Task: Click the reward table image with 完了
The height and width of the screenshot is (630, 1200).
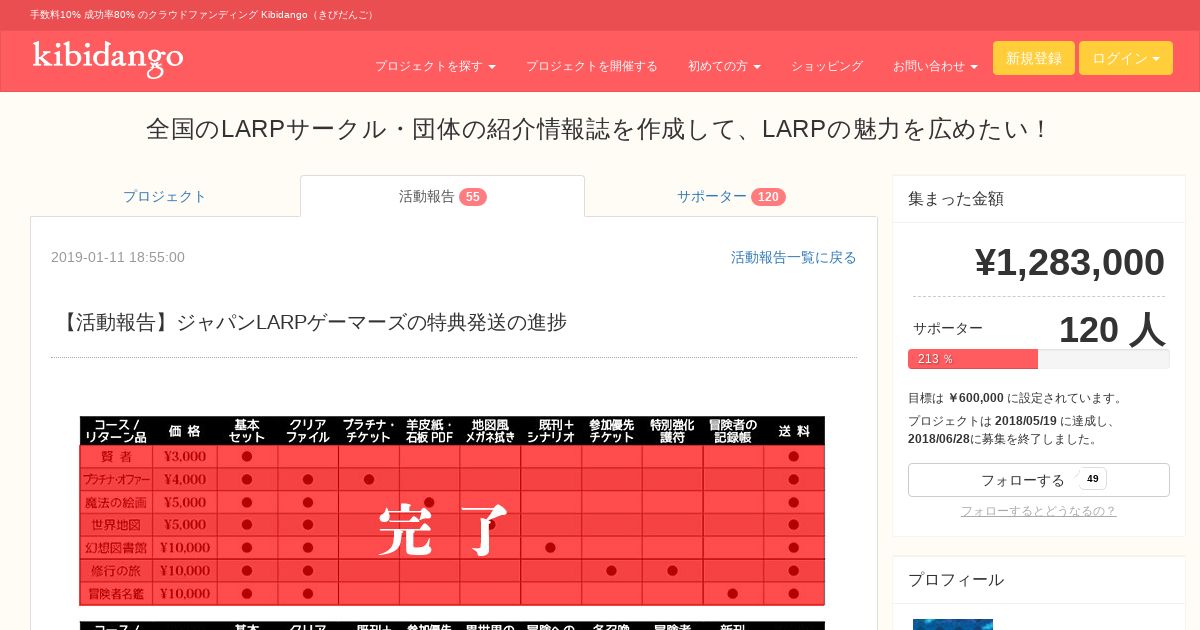Action: (x=452, y=511)
